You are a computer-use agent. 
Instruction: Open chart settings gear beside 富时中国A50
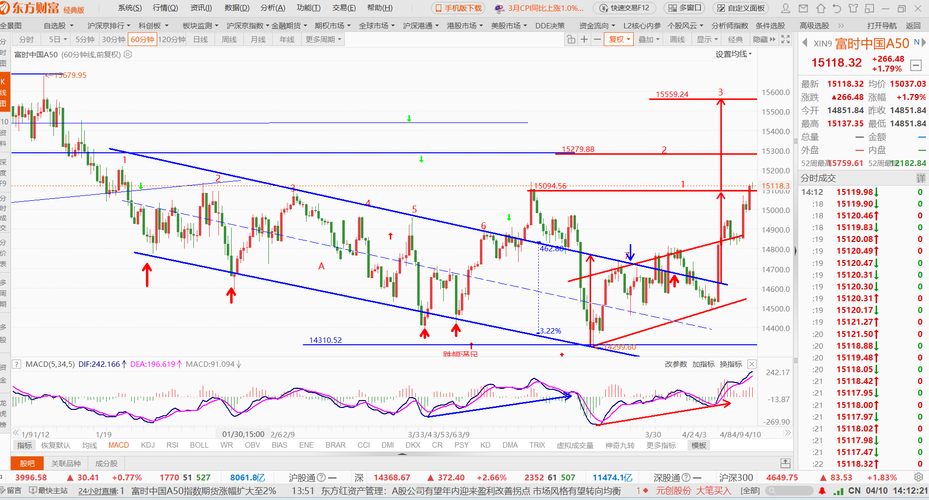click(128, 55)
